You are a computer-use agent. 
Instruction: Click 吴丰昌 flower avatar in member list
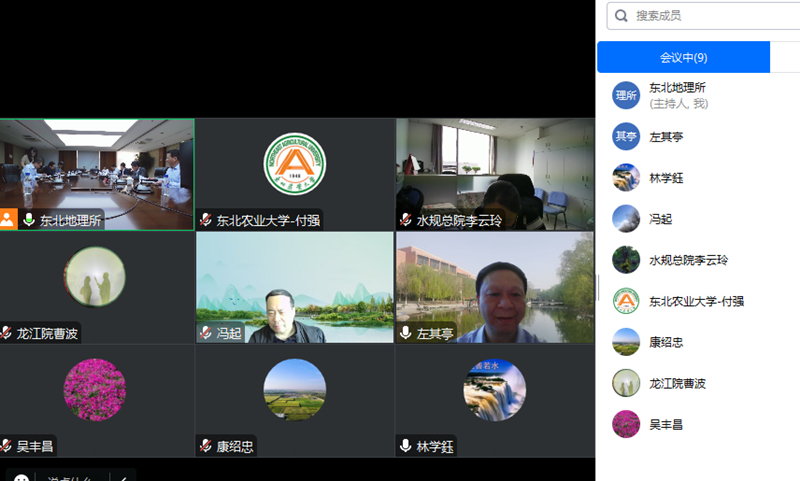coord(626,424)
